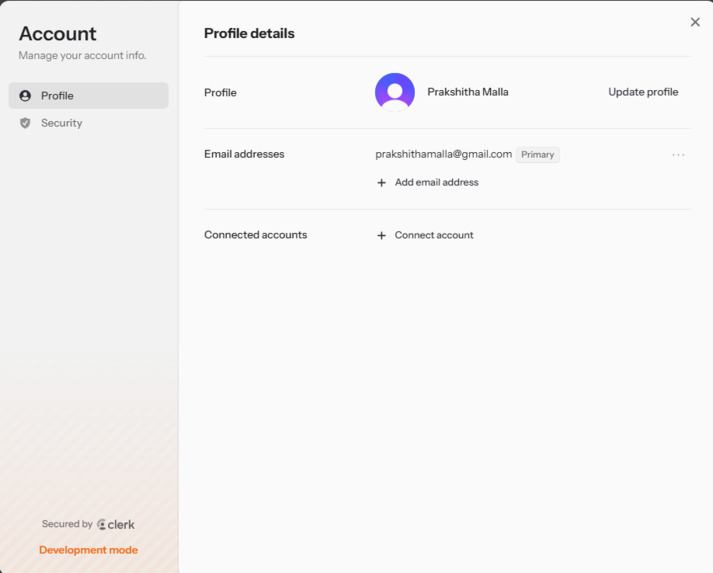Viewport: 713px width, 573px height.
Task: Click the Security shield icon
Action: pos(25,123)
